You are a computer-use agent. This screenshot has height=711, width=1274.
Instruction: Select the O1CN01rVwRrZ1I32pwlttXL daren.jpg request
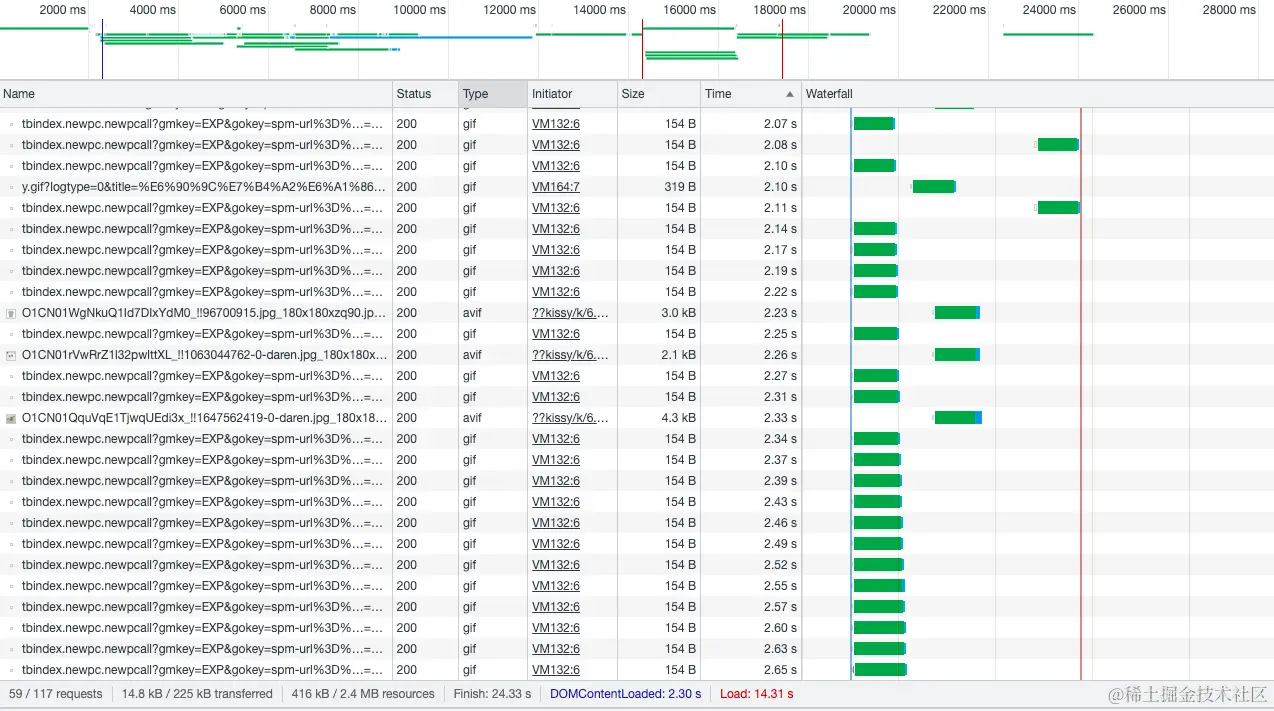tap(204, 355)
